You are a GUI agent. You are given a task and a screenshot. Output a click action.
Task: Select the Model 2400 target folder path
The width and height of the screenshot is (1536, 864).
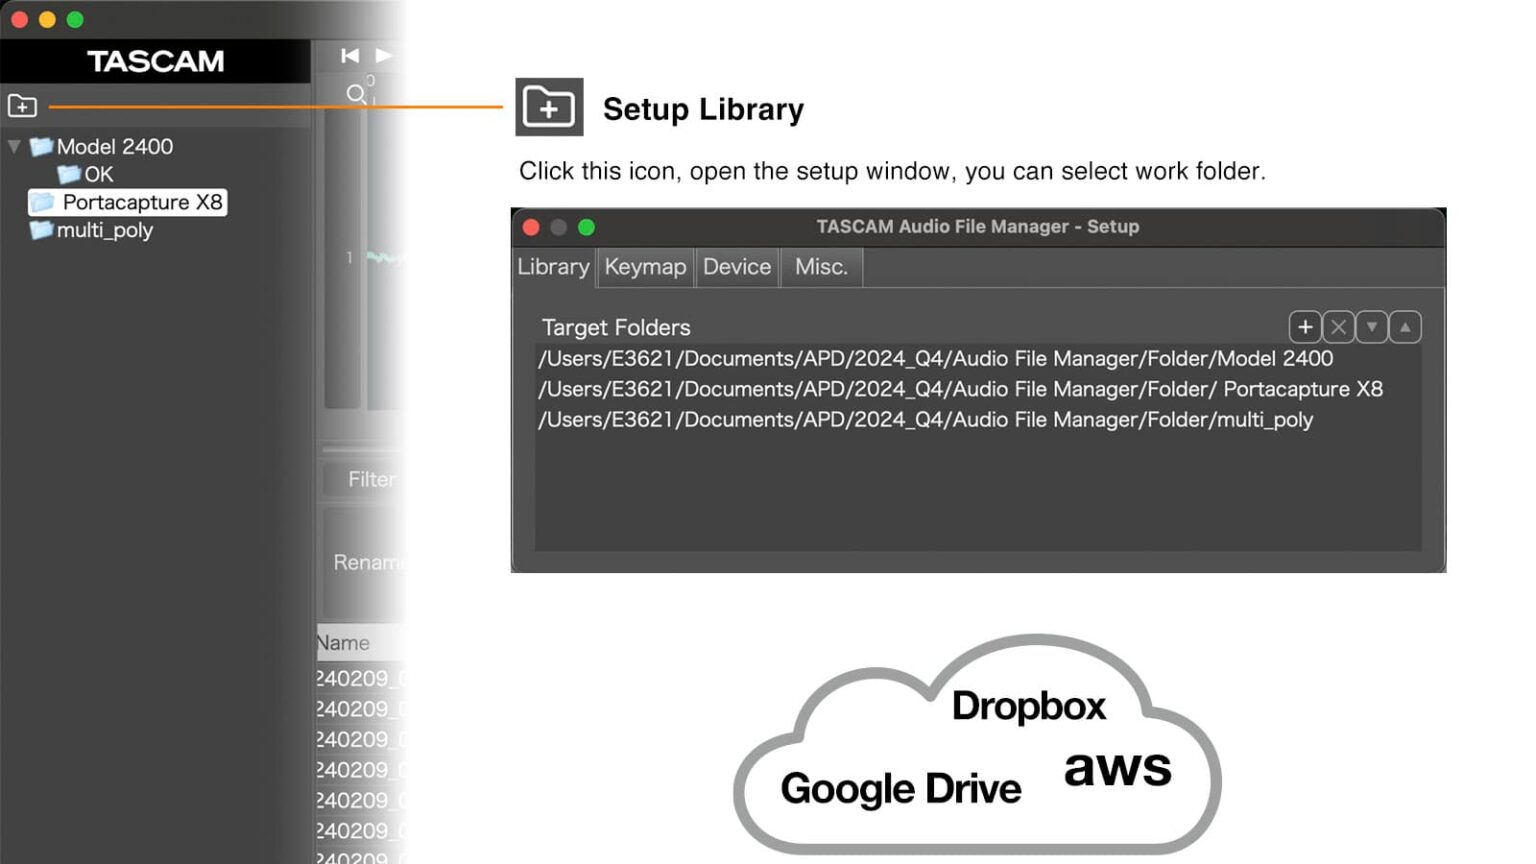(935, 358)
